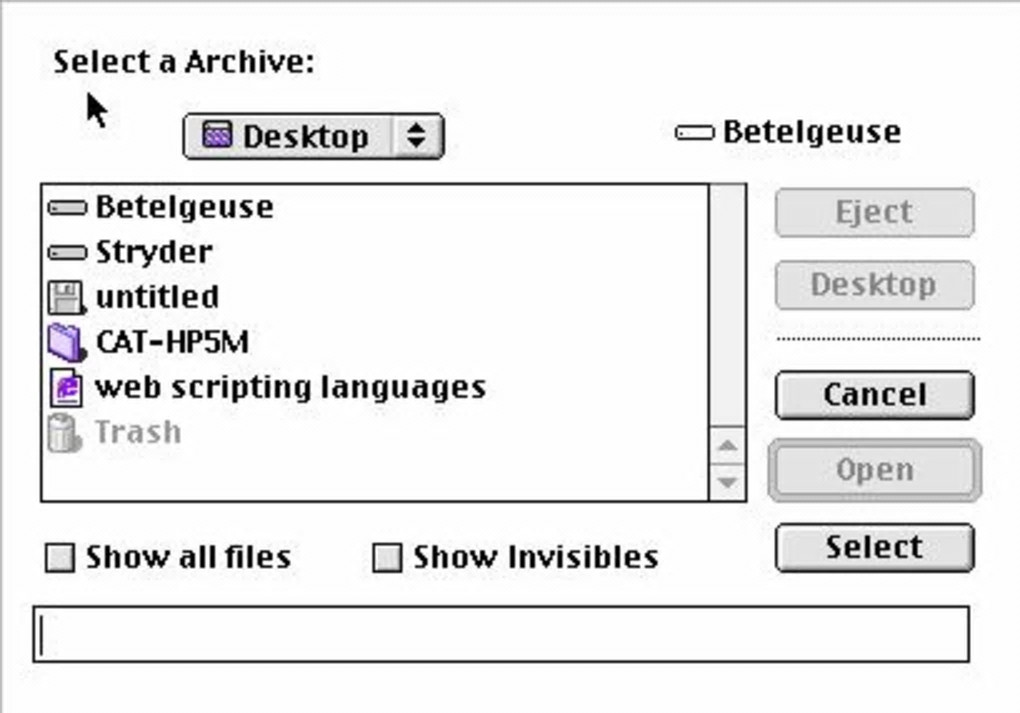The height and width of the screenshot is (713, 1020).
Task: Click the Open button
Action: pyautogui.click(x=874, y=470)
